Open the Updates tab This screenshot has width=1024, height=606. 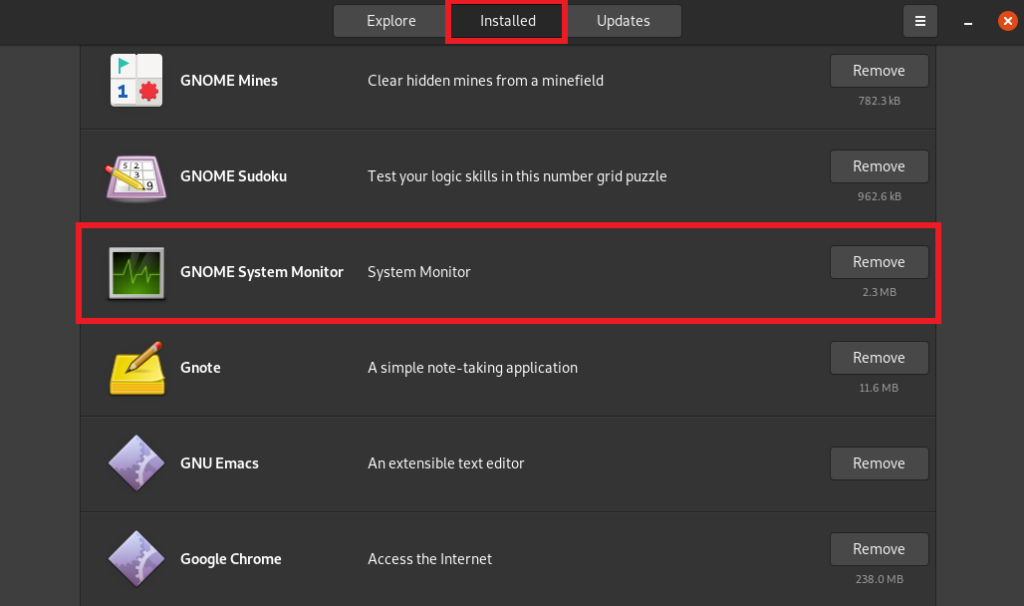[623, 21]
